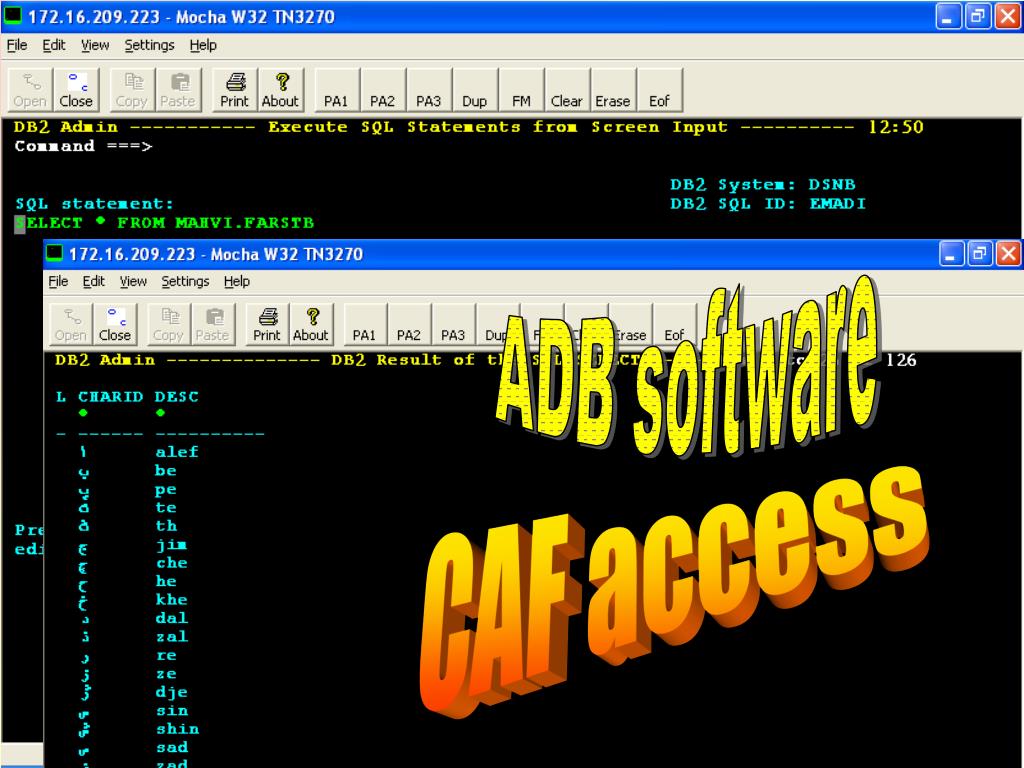The image size is (1024, 768).
Task: Click Print in the front window toolbar
Action: (267, 324)
